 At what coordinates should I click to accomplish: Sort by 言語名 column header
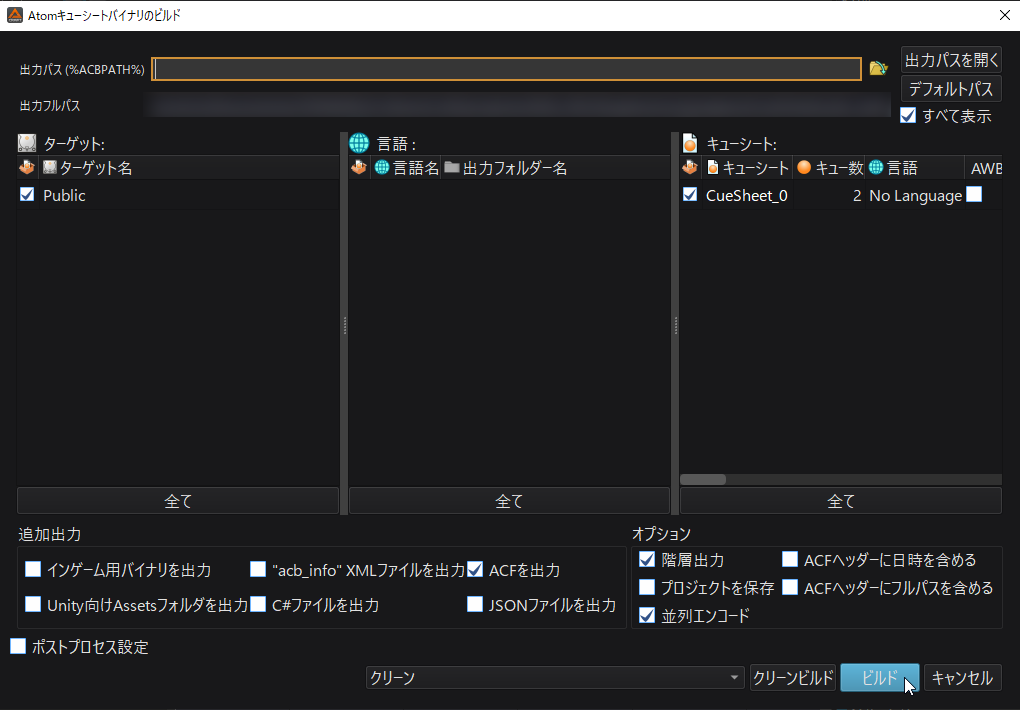click(406, 168)
